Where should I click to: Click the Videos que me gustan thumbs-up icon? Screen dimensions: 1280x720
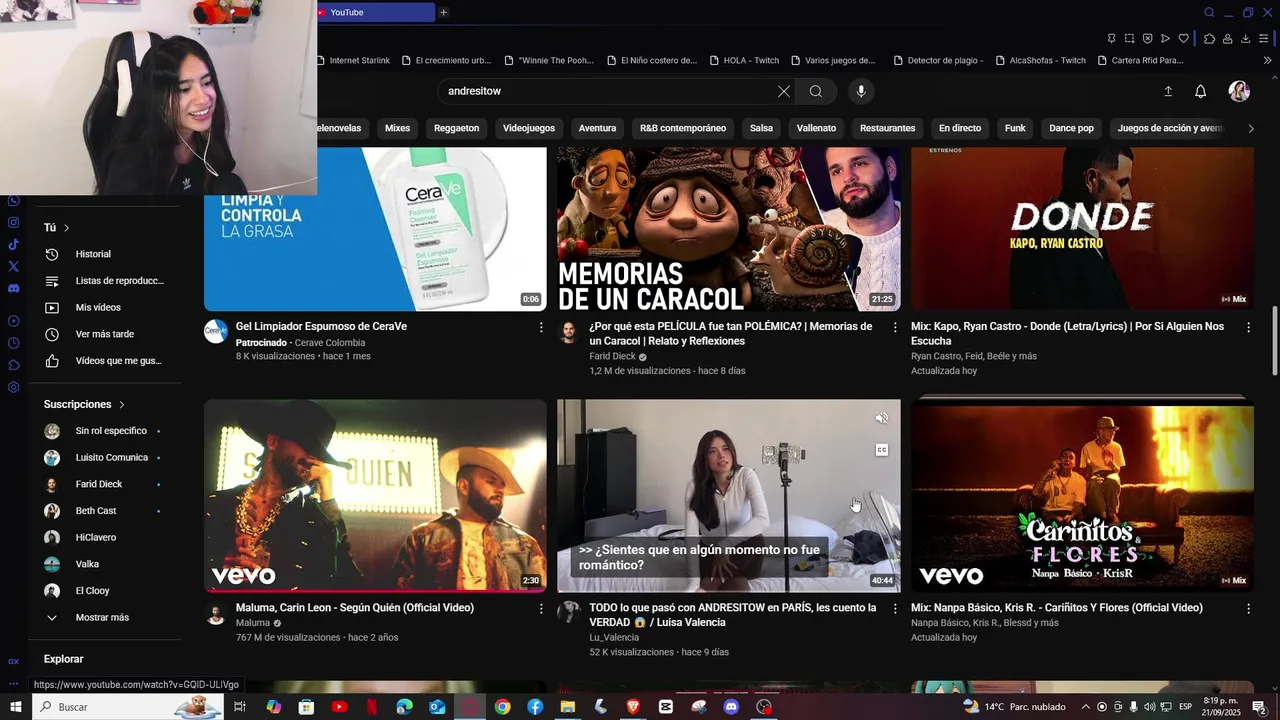52,361
